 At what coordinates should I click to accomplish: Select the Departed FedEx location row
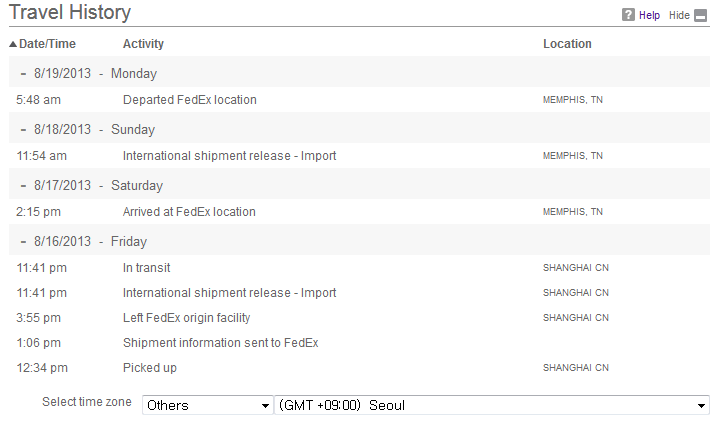pos(359,100)
